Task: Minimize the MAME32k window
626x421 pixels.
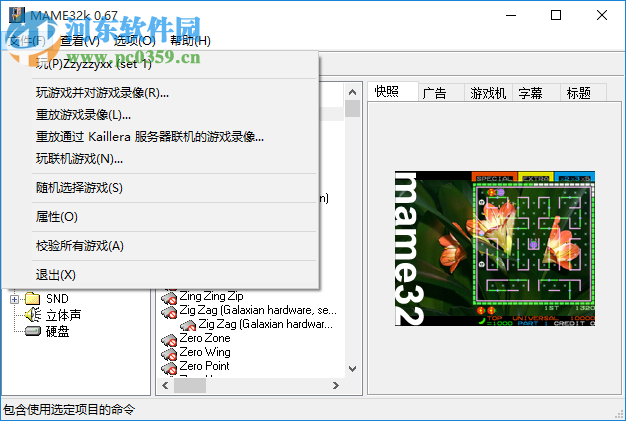Action: point(511,15)
